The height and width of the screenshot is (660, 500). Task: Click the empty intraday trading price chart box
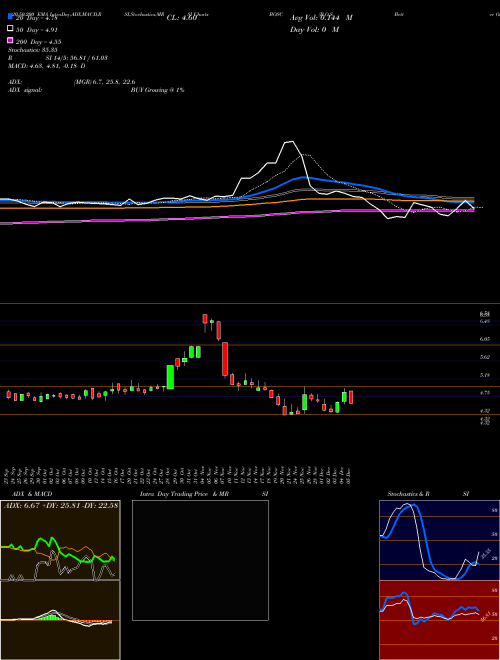point(200,560)
